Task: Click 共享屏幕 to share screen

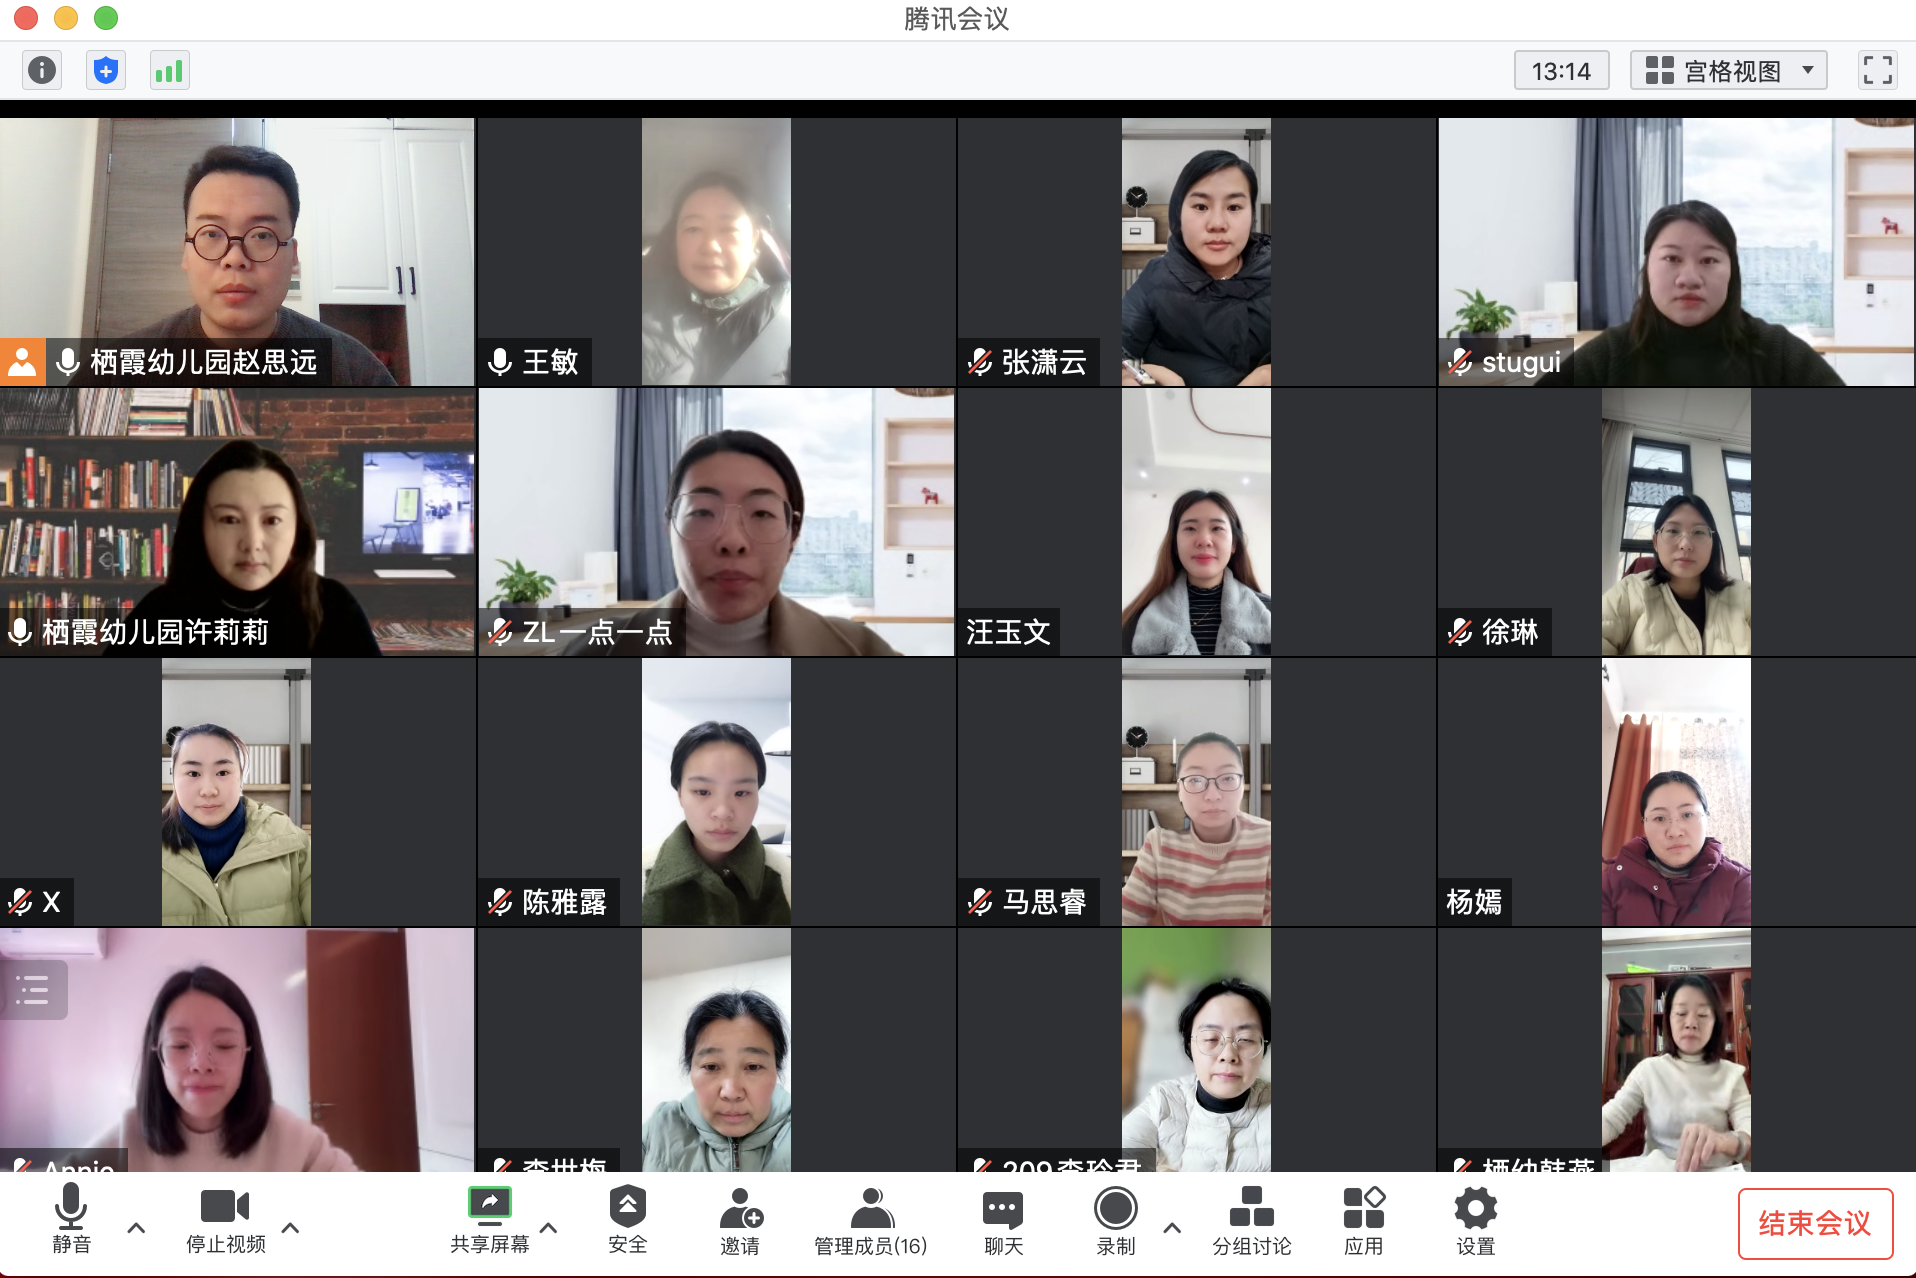Action: coord(489,1219)
